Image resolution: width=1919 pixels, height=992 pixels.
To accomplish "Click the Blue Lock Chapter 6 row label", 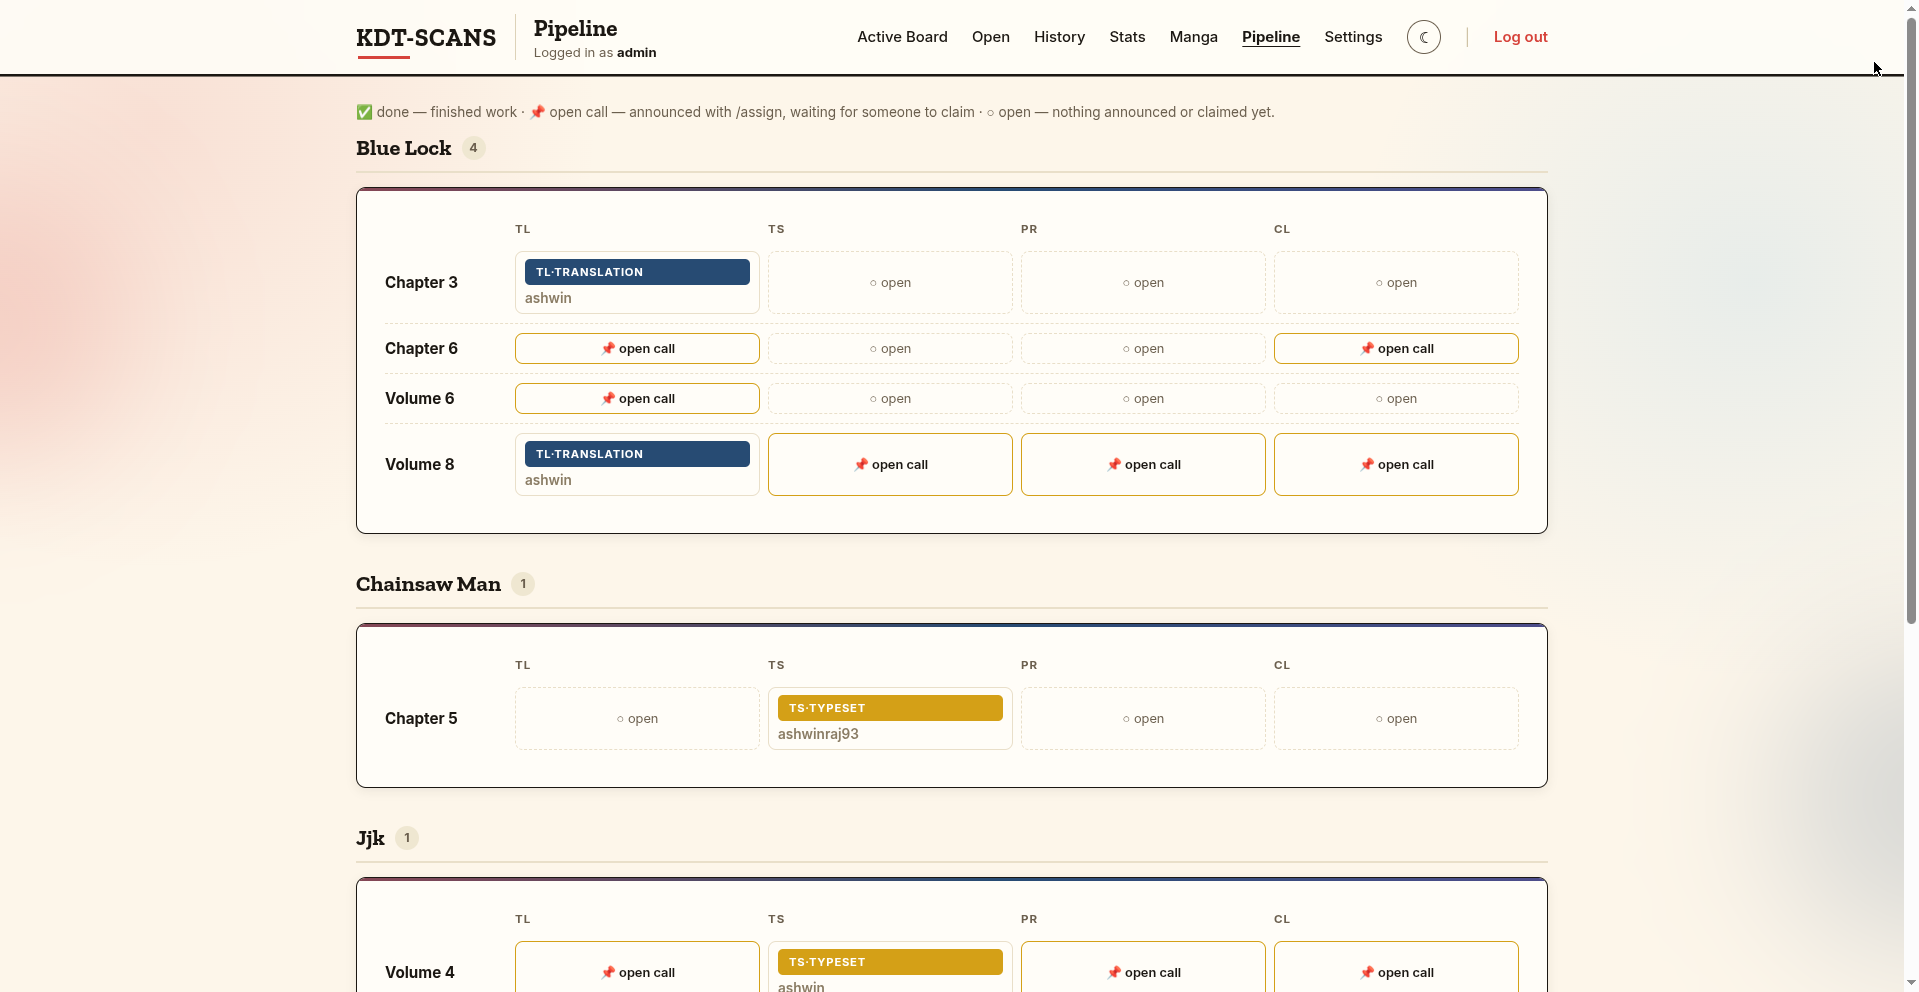I will [x=421, y=349].
